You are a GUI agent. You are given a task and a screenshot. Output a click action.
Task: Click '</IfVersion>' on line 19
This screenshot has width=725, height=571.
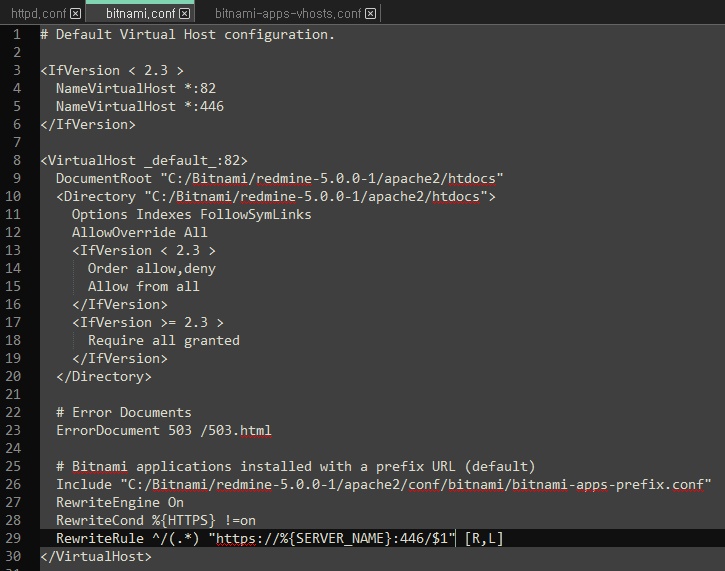click(120, 359)
